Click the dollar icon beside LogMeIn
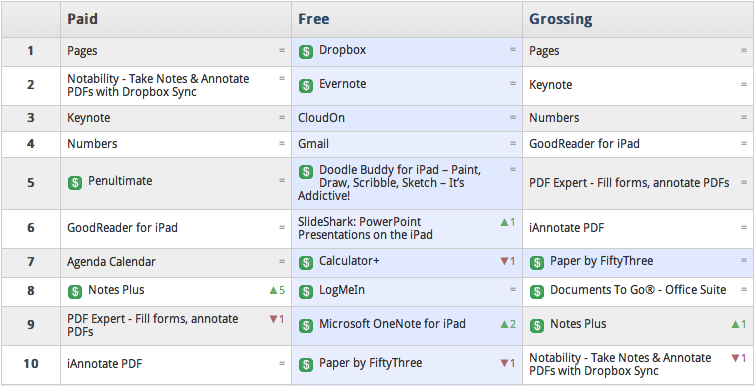 coord(306,291)
